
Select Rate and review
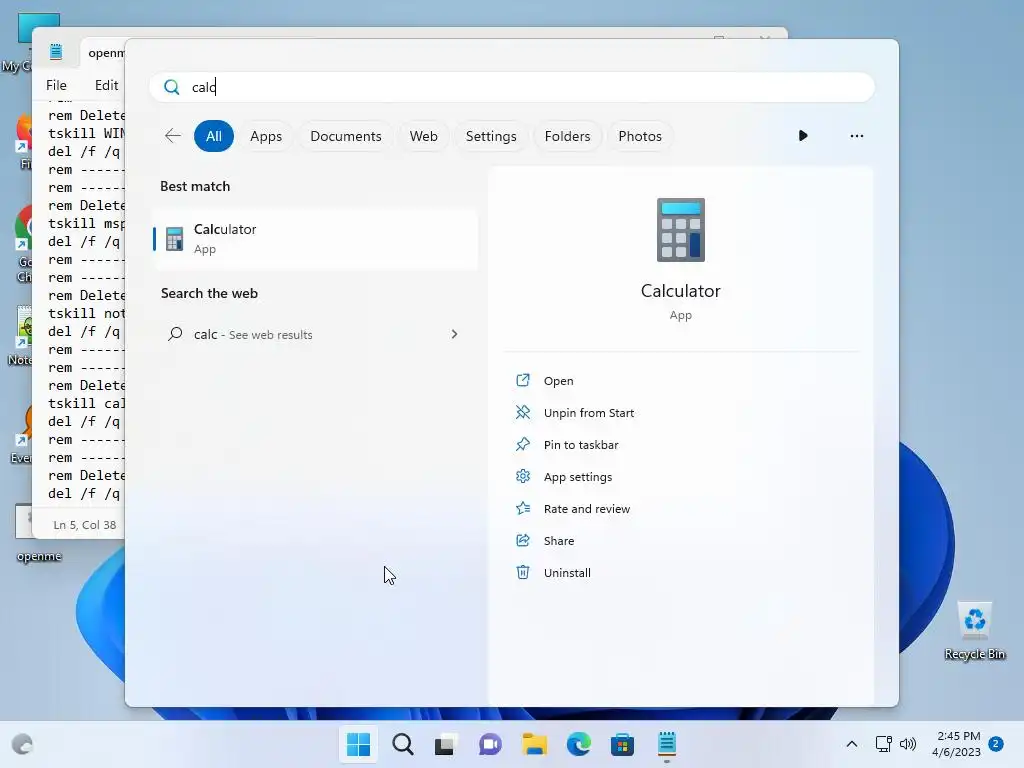click(x=586, y=509)
